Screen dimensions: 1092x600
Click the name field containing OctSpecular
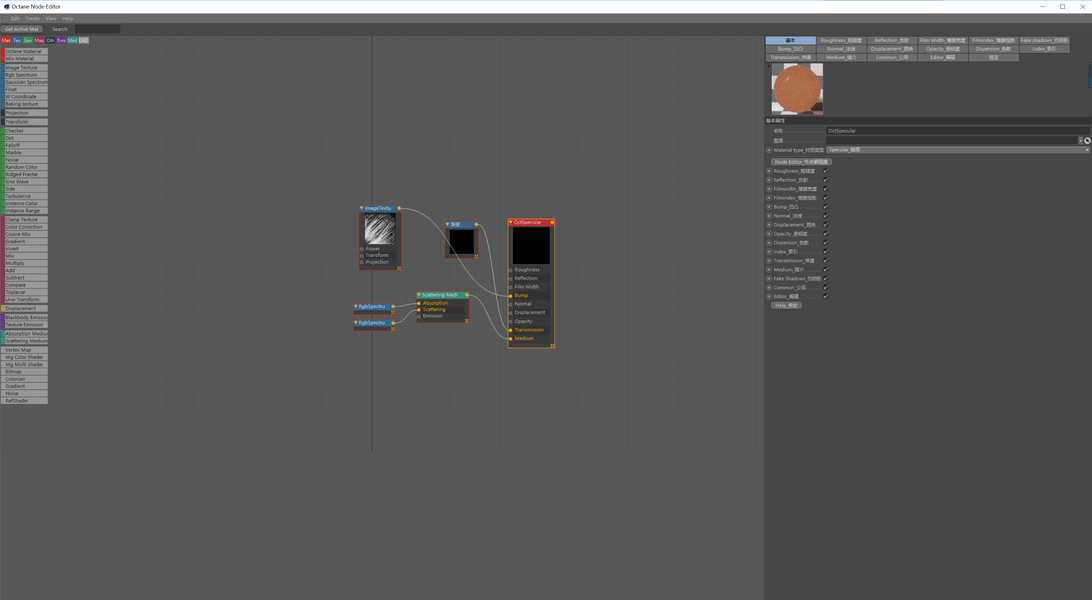[958, 131]
